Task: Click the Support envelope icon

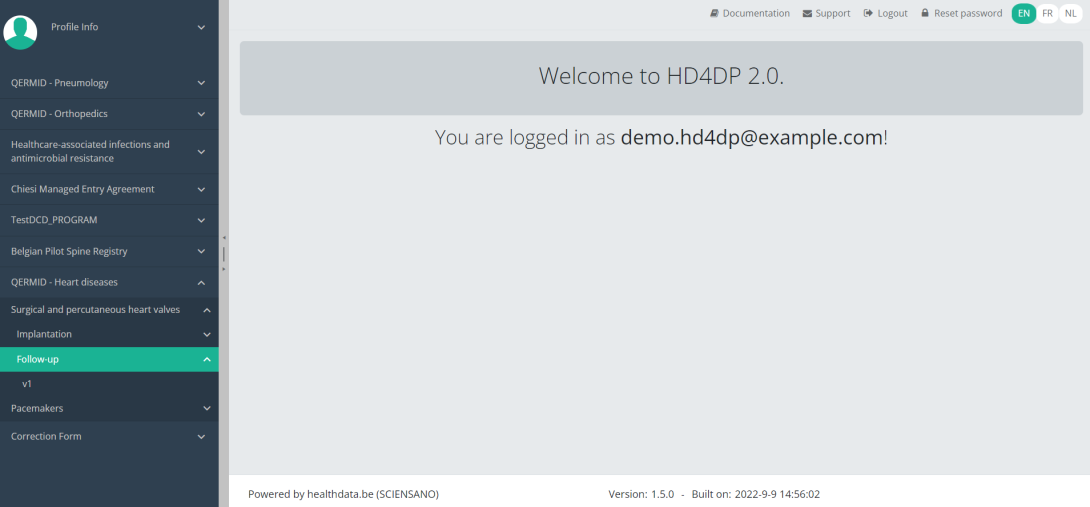Action: pyautogui.click(x=807, y=14)
